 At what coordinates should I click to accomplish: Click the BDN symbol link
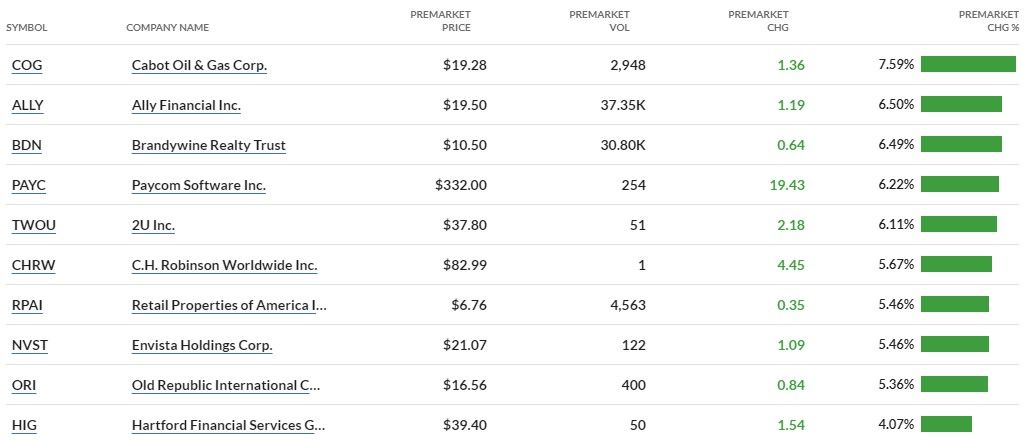(26, 145)
